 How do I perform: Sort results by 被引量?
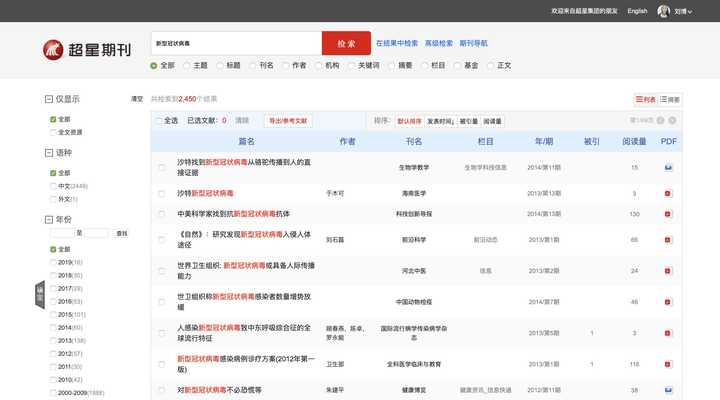(x=468, y=121)
